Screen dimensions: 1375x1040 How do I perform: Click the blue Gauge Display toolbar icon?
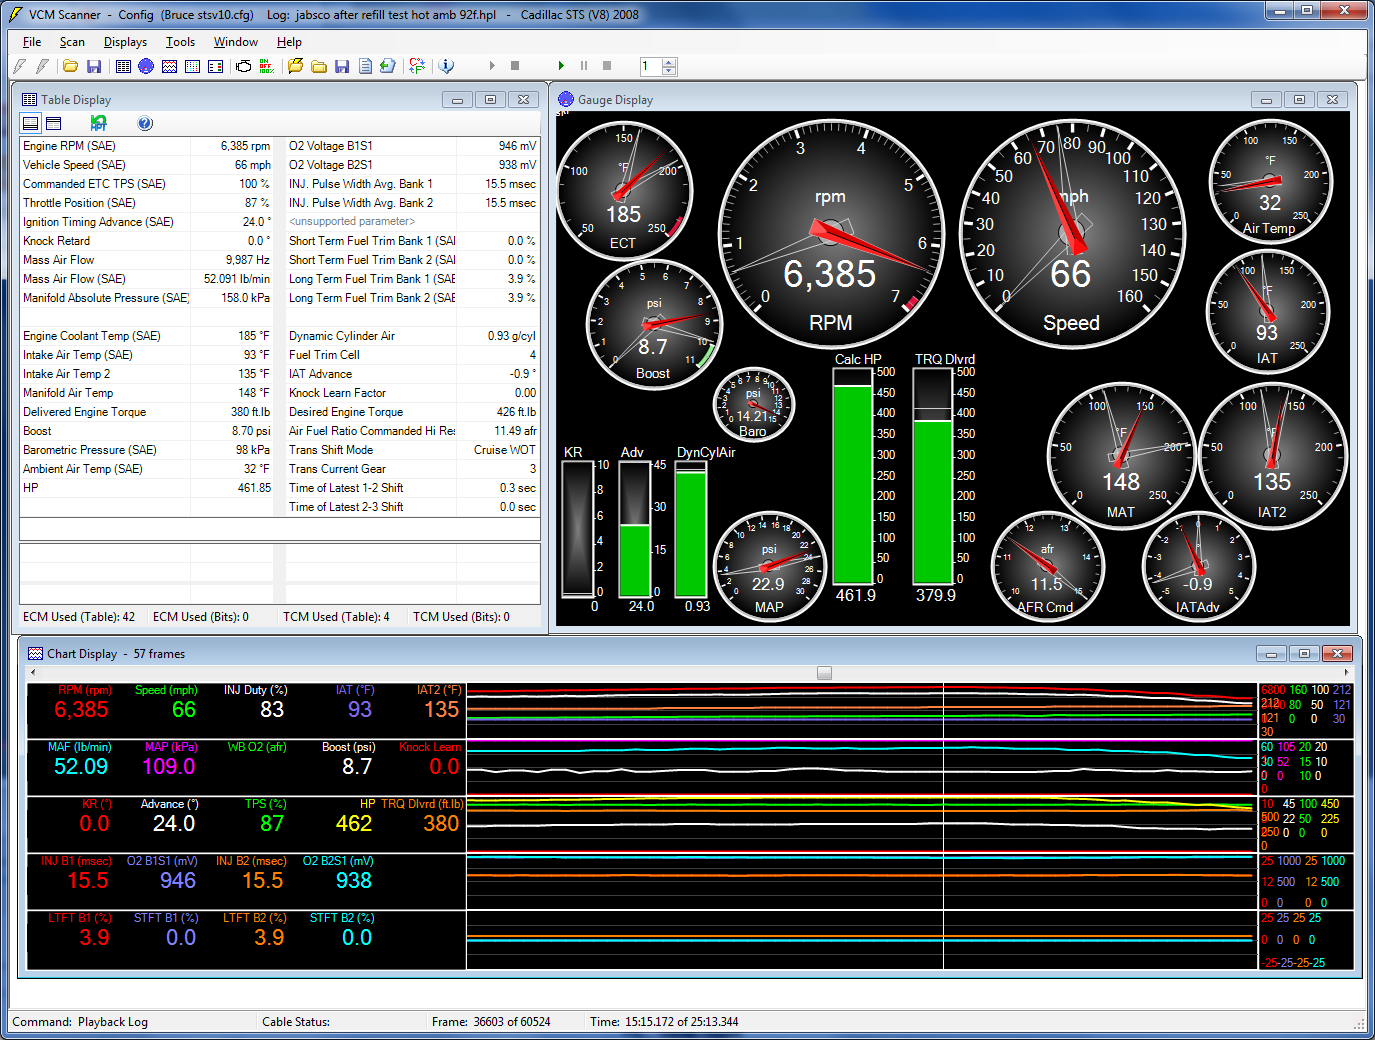coord(146,66)
